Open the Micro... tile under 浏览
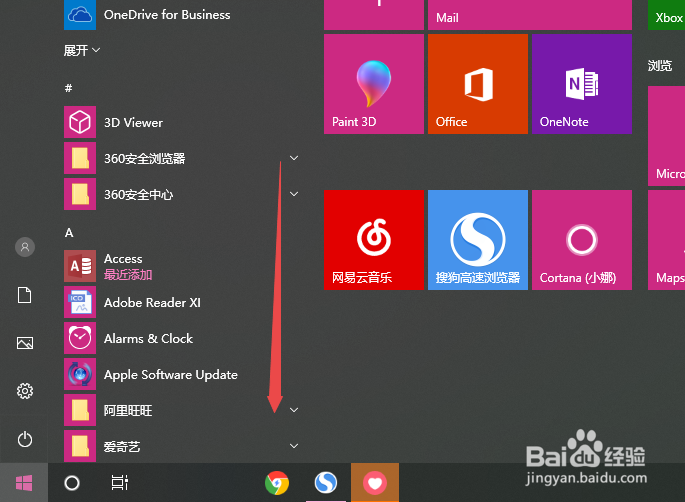The width and height of the screenshot is (685, 502). point(666,136)
